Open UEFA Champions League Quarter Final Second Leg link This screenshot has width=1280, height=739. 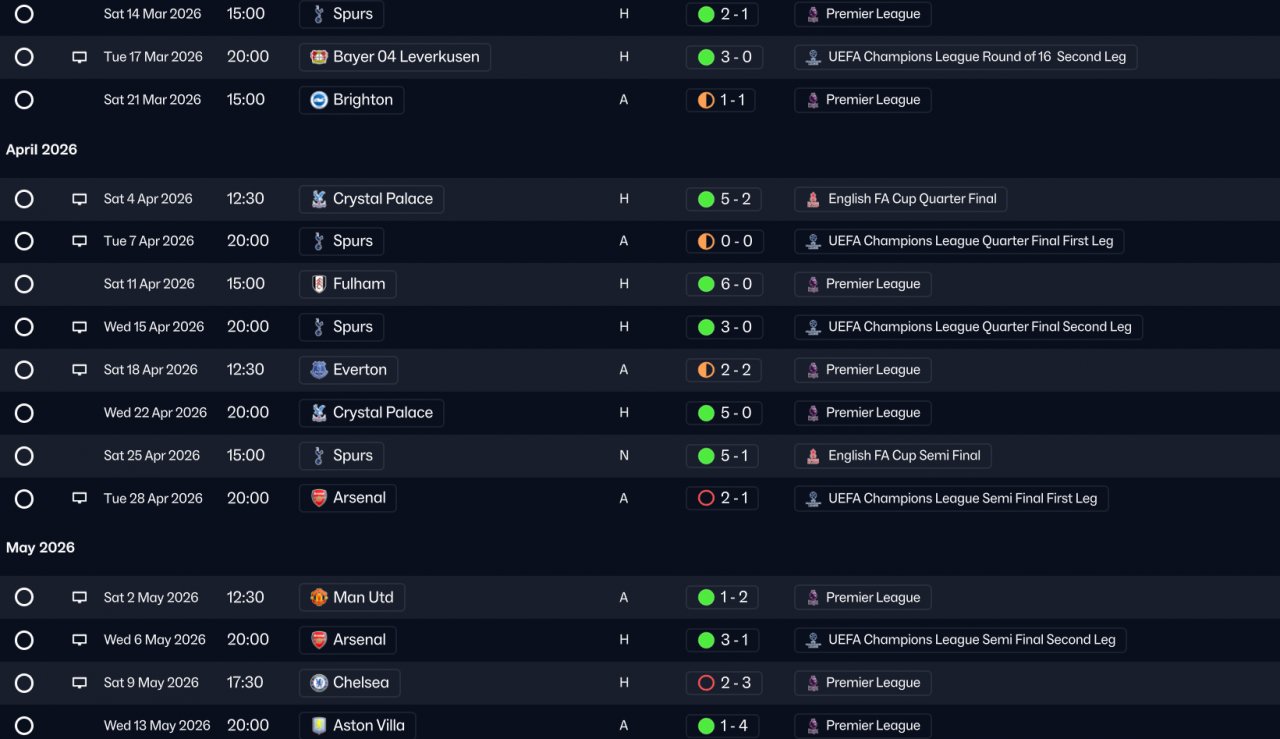(x=968, y=327)
